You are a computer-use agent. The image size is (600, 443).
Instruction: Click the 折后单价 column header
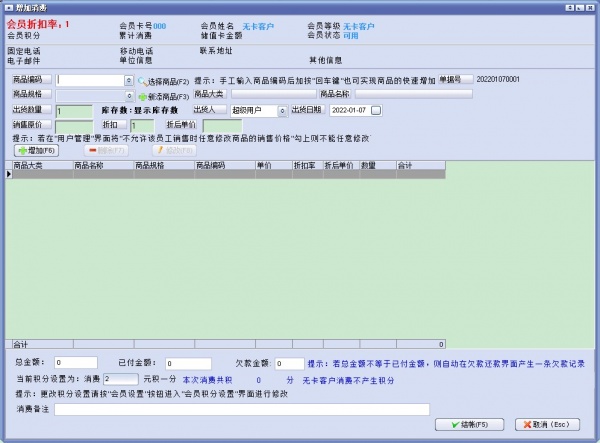pos(341,165)
